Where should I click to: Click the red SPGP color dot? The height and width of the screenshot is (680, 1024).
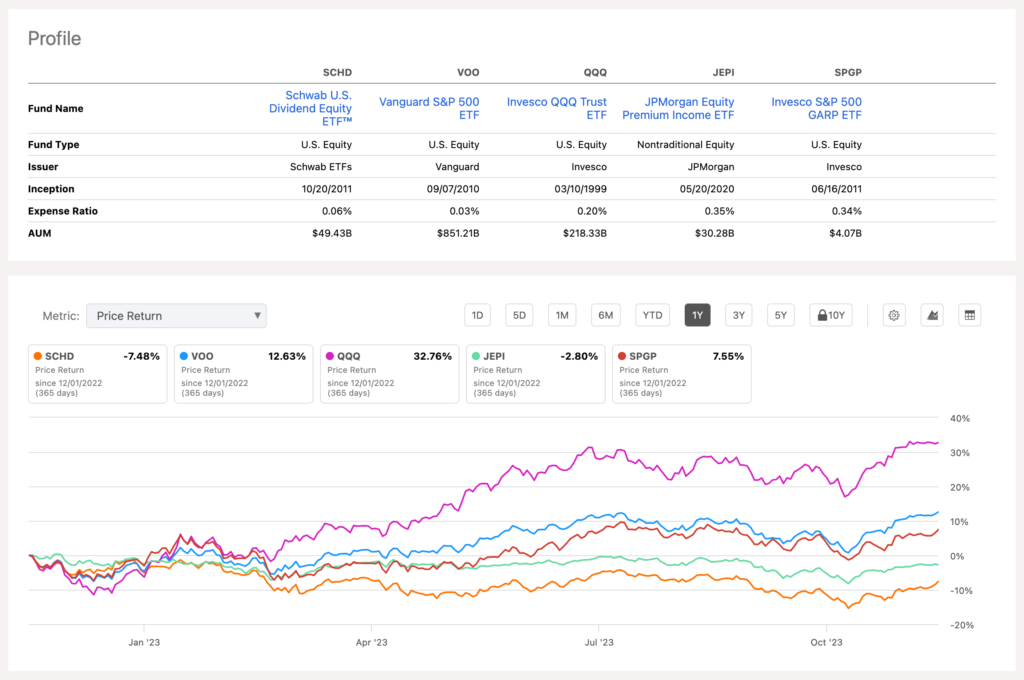(x=622, y=356)
